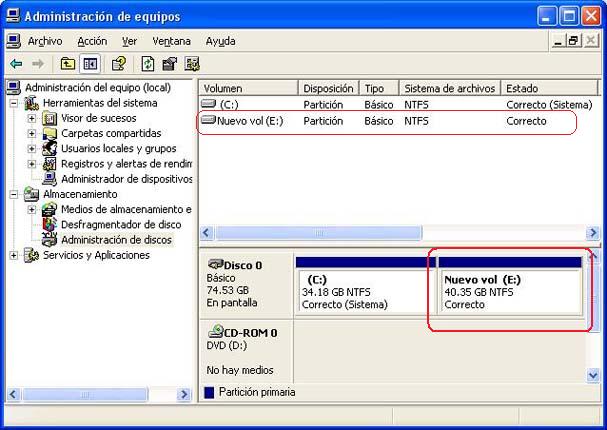The width and height of the screenshot is (607, 430).
Task: Select the (C:) 34.18 GB NTFS partition block
Action: [x=365, y=285]
